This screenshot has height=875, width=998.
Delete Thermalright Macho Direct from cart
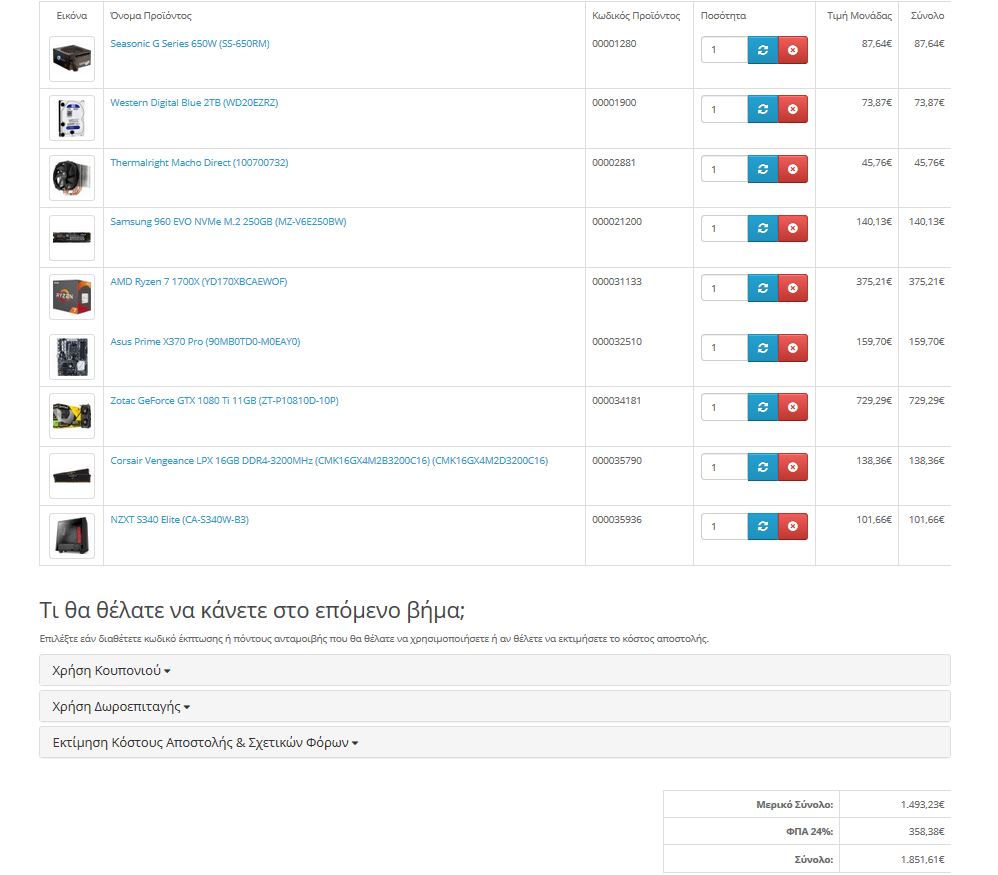(x=792, y=169)
